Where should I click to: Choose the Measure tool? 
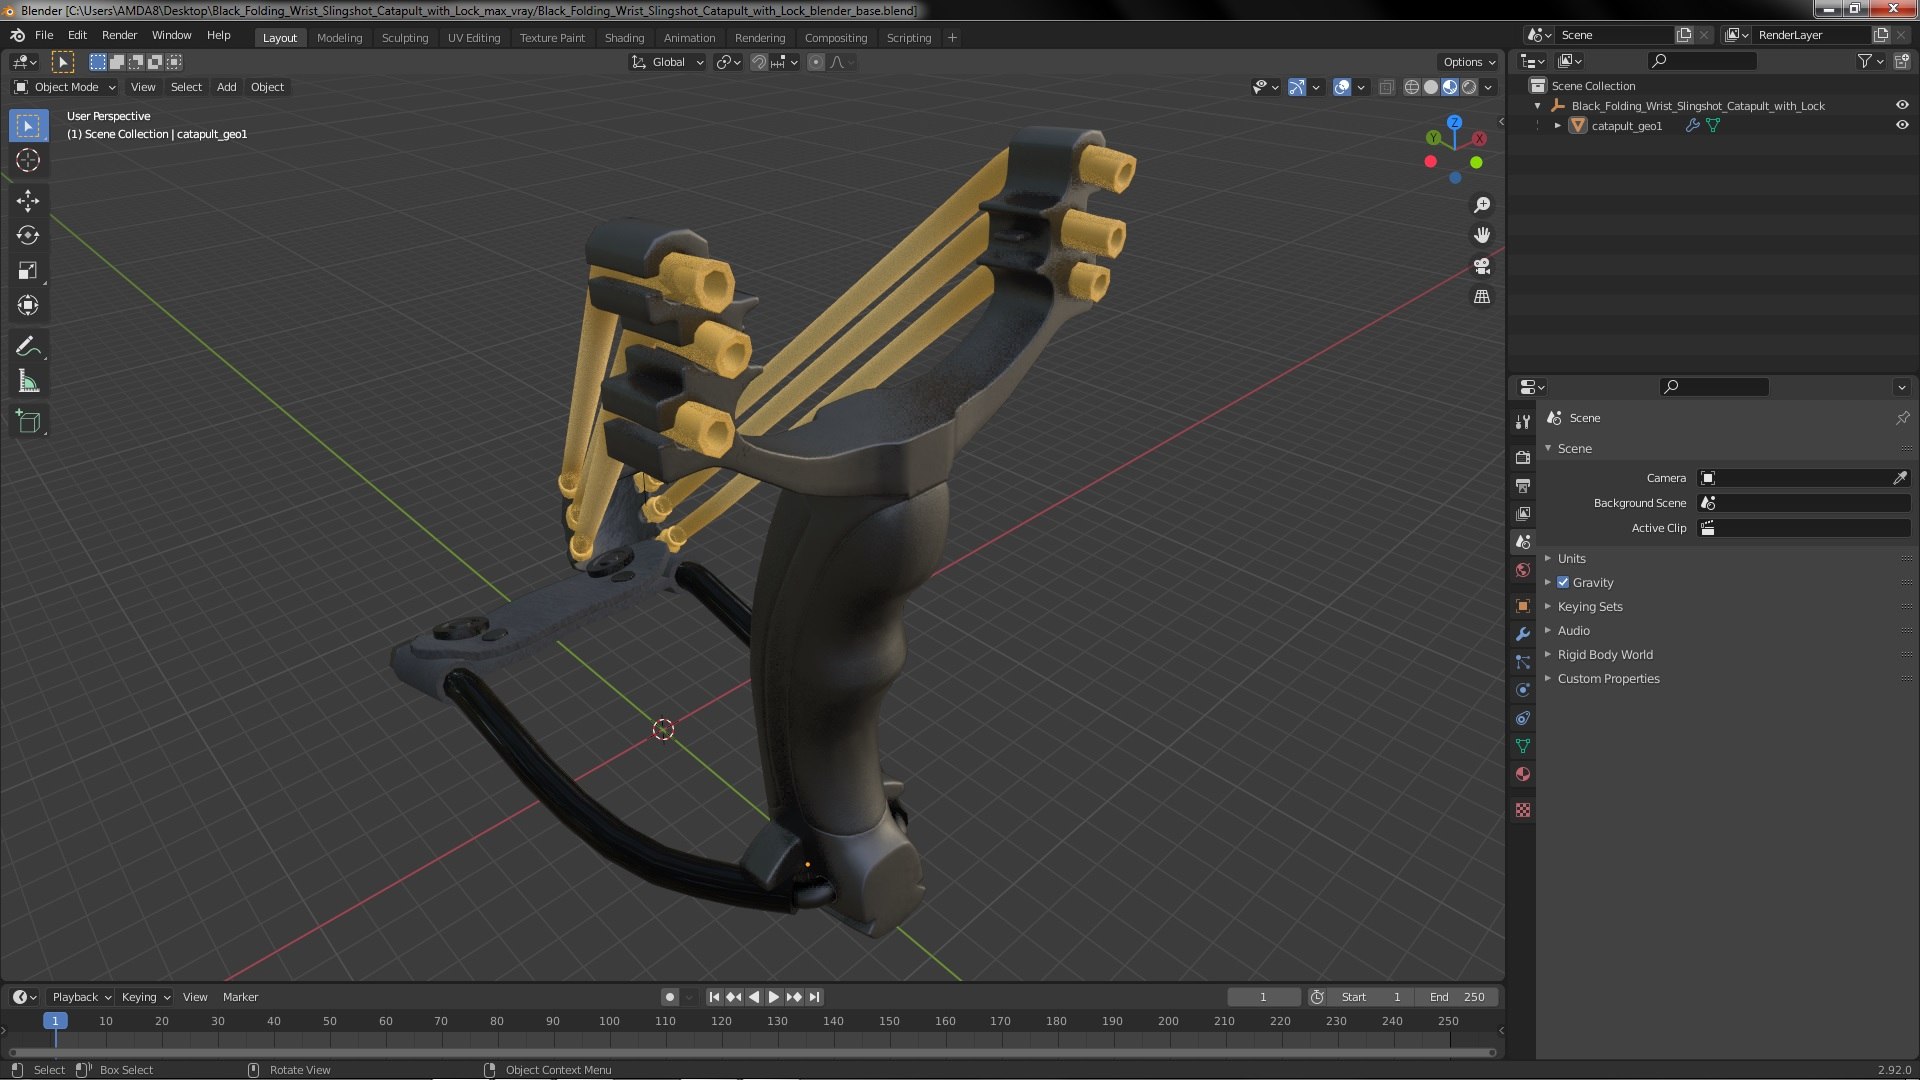coord(28,382)
